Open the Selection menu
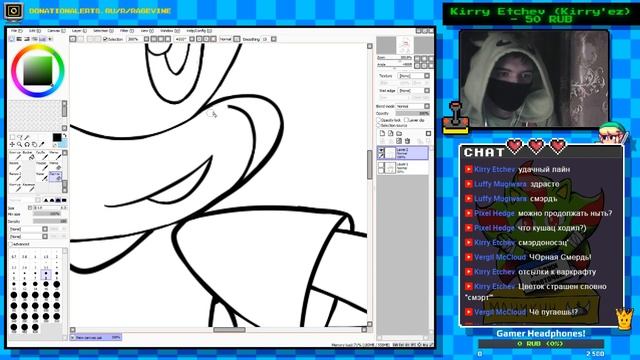640x360 pixels. click(x=103, y=31)
